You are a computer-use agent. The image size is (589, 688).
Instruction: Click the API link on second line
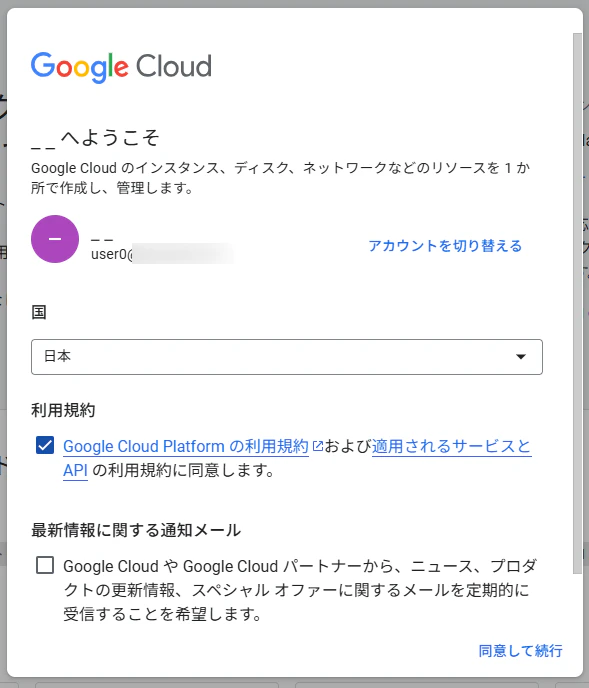75,470
